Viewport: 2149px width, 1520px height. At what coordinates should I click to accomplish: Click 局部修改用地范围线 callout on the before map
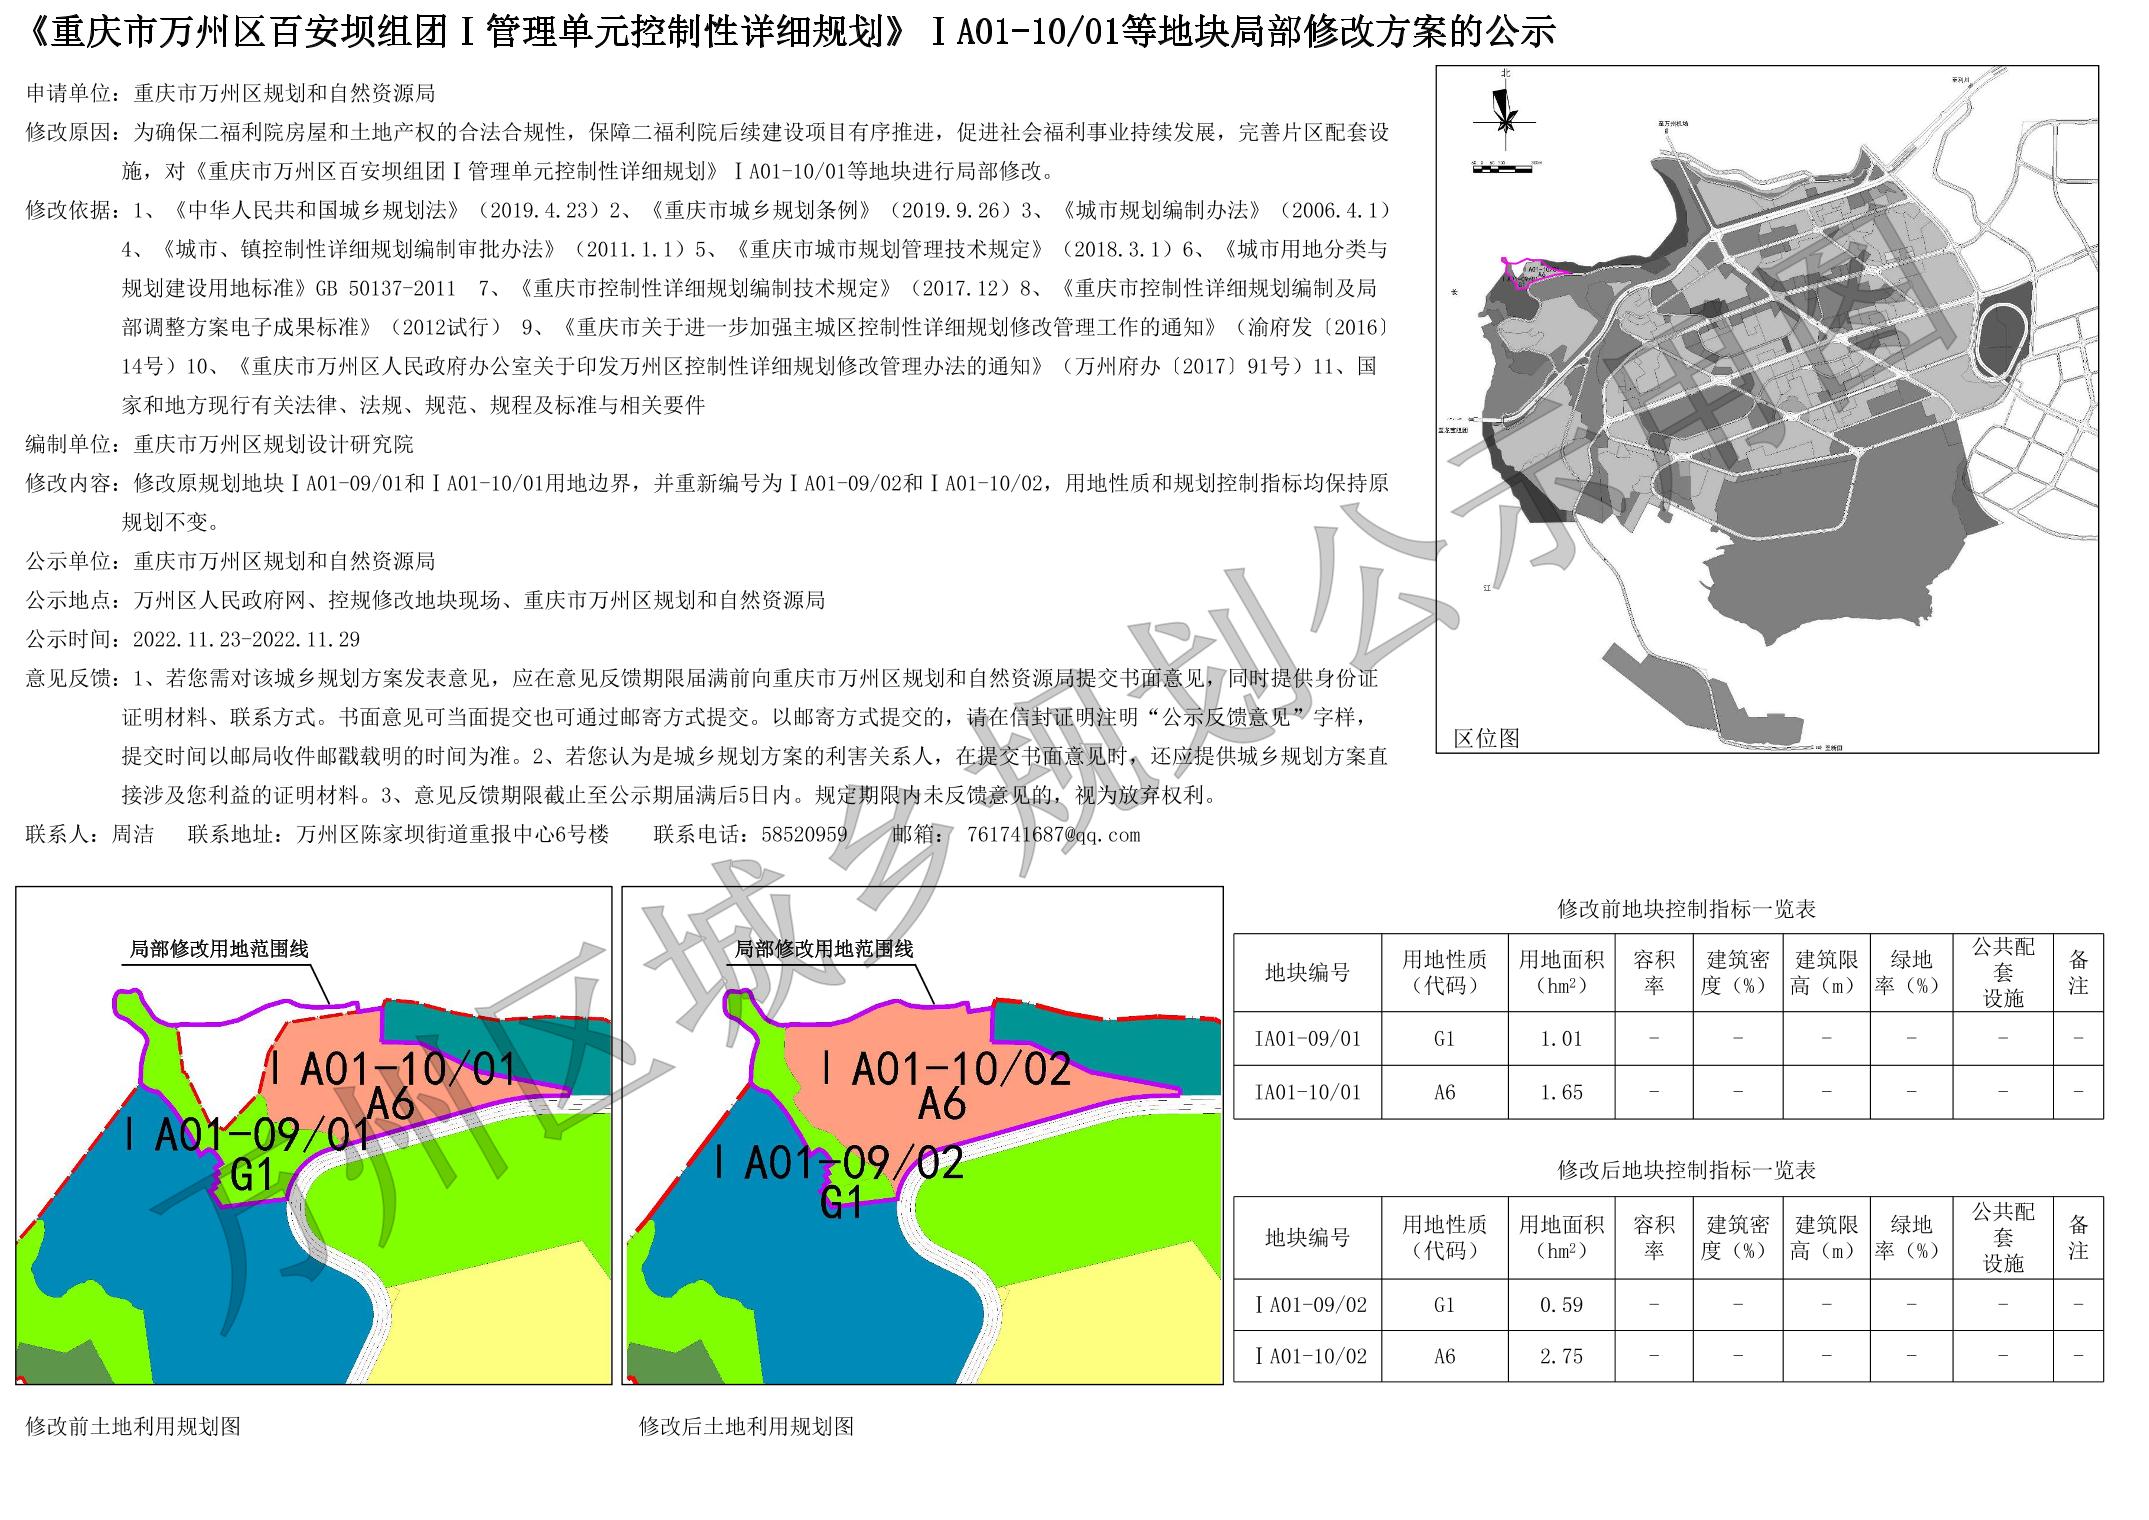pos(219,949)
